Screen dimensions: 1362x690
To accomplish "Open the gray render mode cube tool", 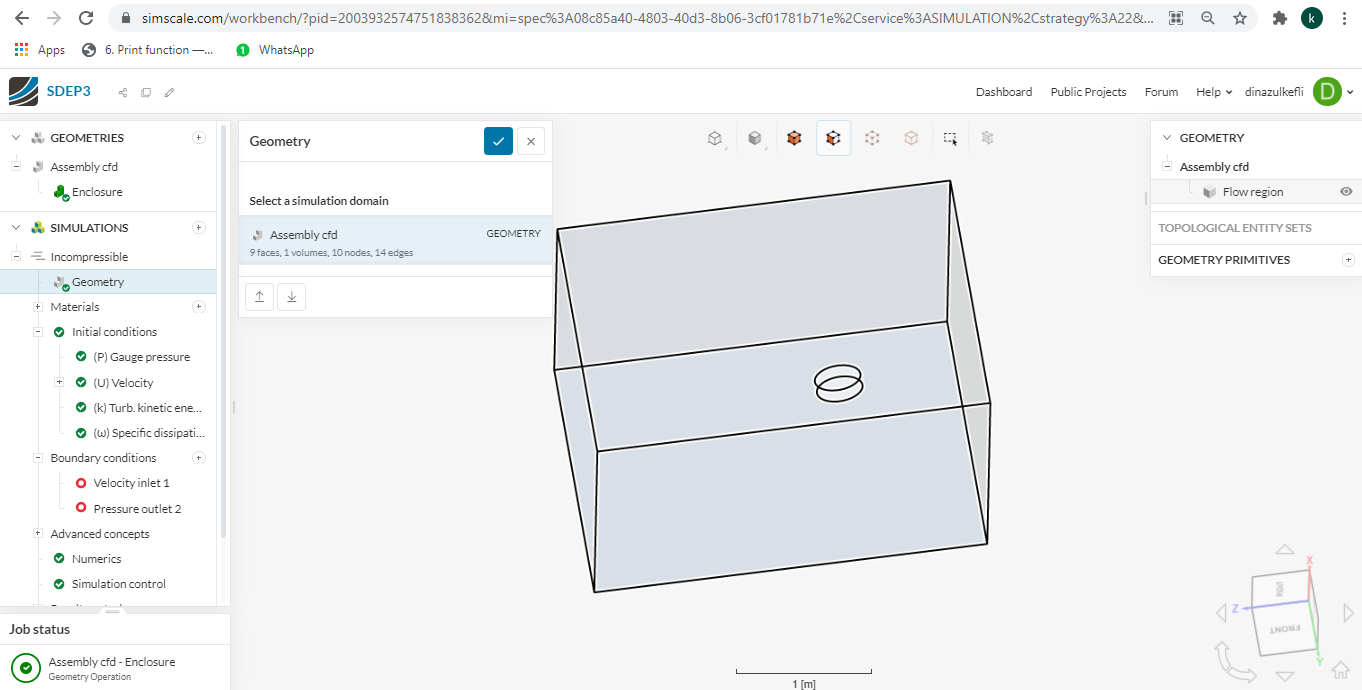I will pyautogui.click(x=756, y=138).
